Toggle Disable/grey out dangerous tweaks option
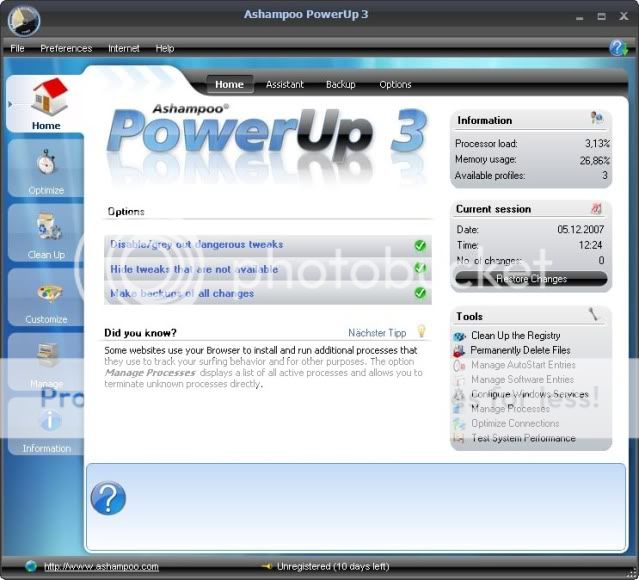Screen dimensions: 639x580 [x=420, y=245]
